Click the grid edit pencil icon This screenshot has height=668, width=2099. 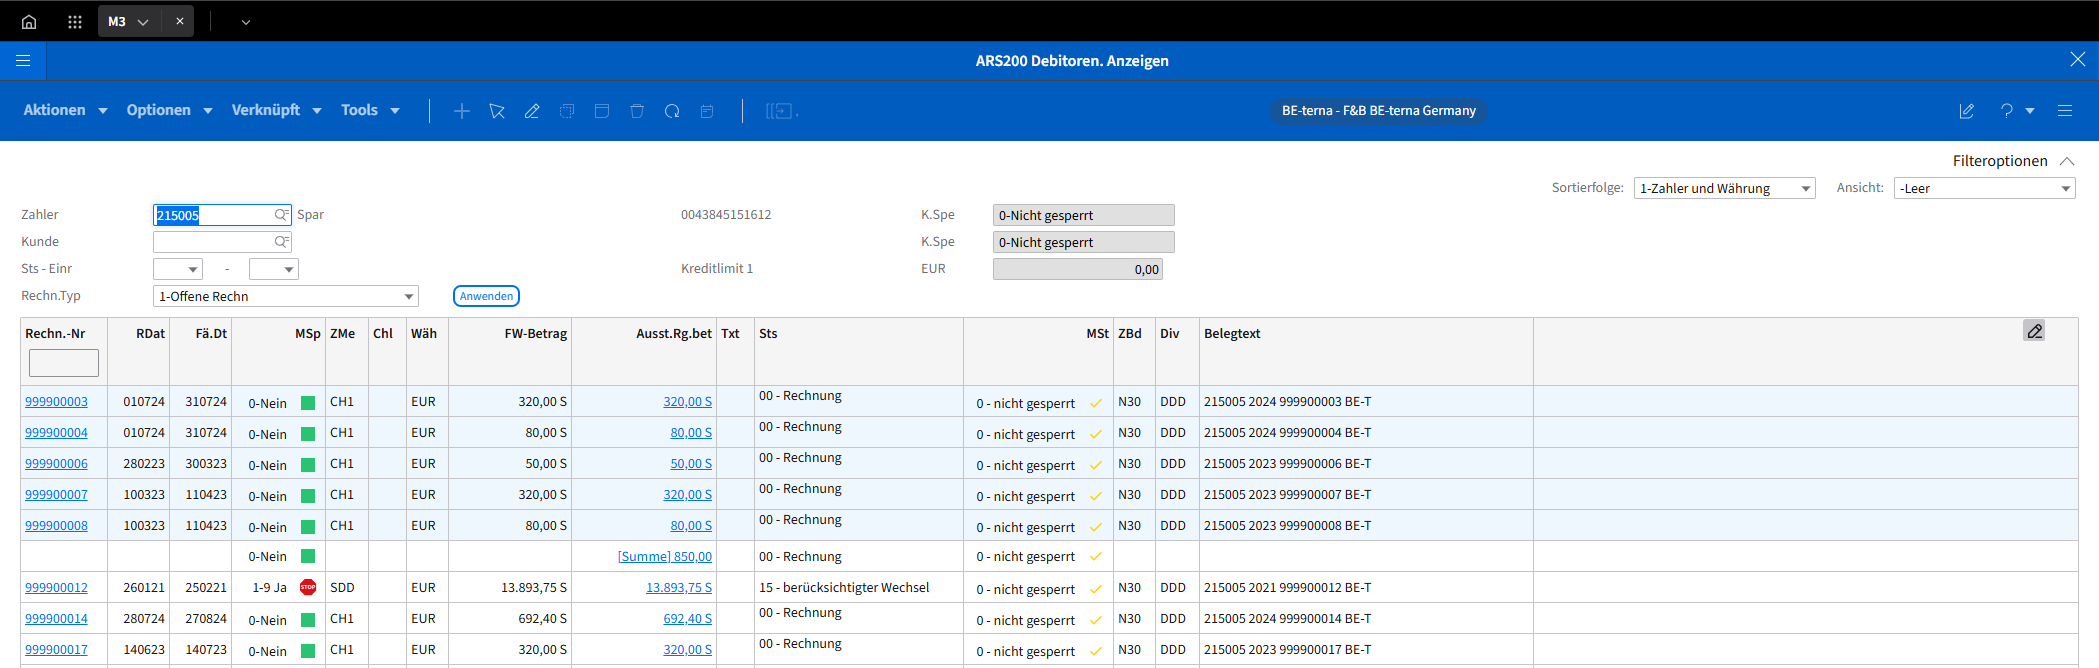[x=2034, y=331]
